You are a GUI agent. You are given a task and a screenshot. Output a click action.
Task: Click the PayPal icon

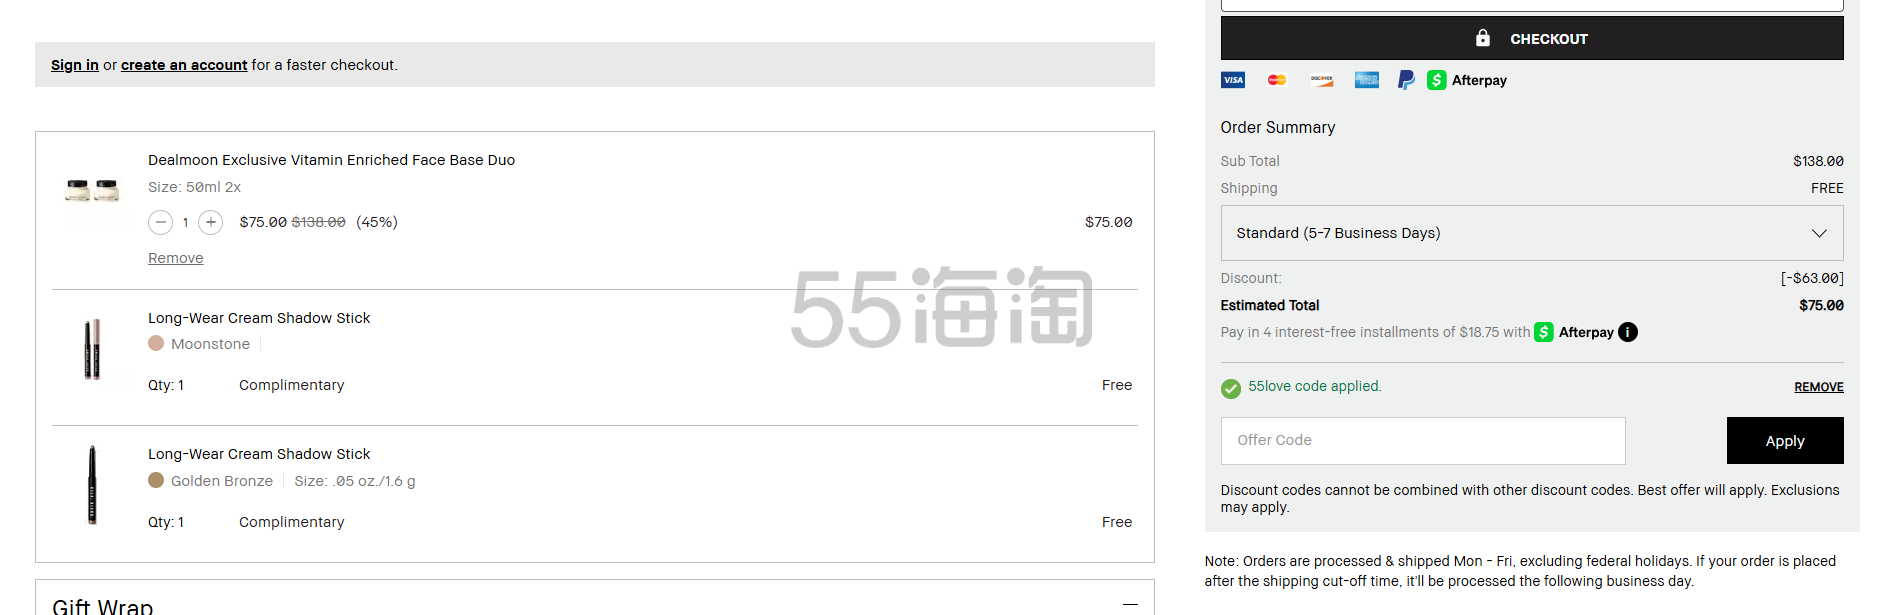click(x=1406, y=80)
